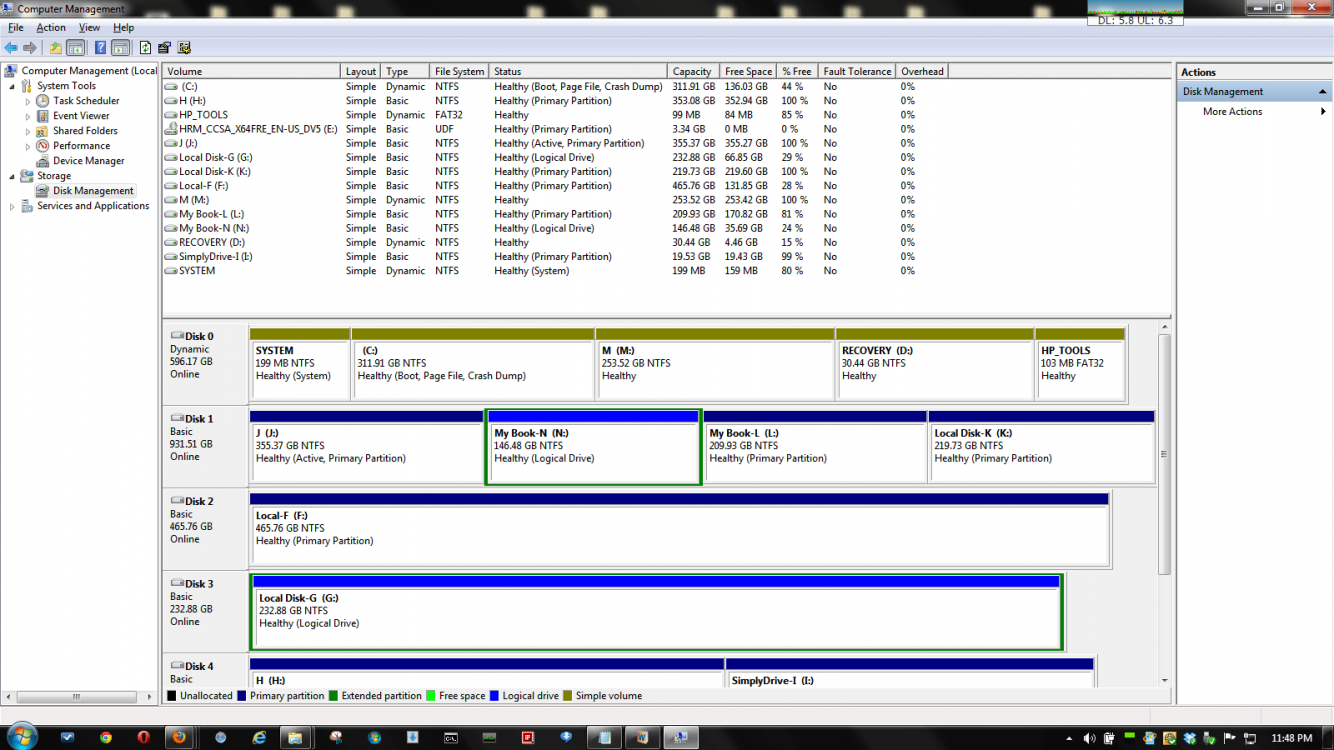Collapse the Disk Management actions header
This screenshot has width=1334, height=750.
pyautogui.click(x=1323, y=92)
